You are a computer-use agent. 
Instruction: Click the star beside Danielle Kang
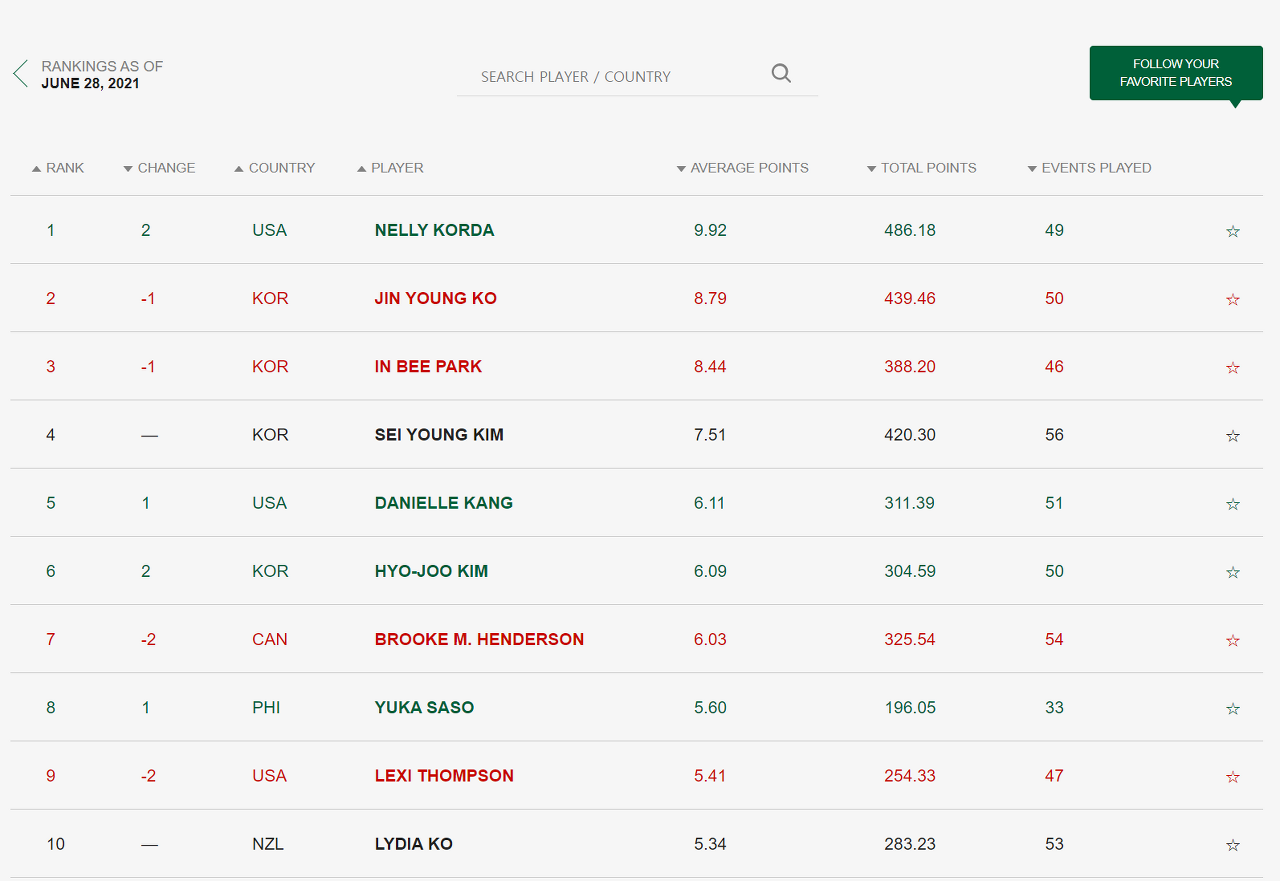[x=1232, y=504]
